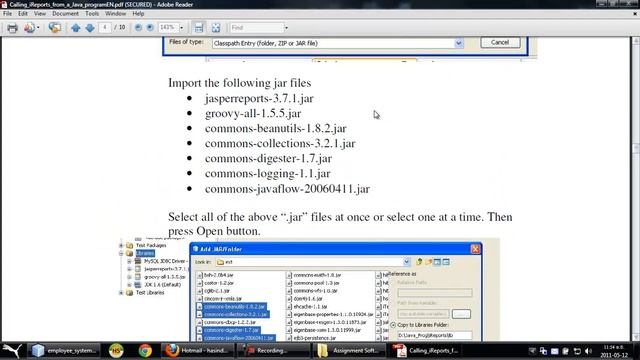
Task: Click 'Import the following jar files' heading
Action: click(240, 83)
